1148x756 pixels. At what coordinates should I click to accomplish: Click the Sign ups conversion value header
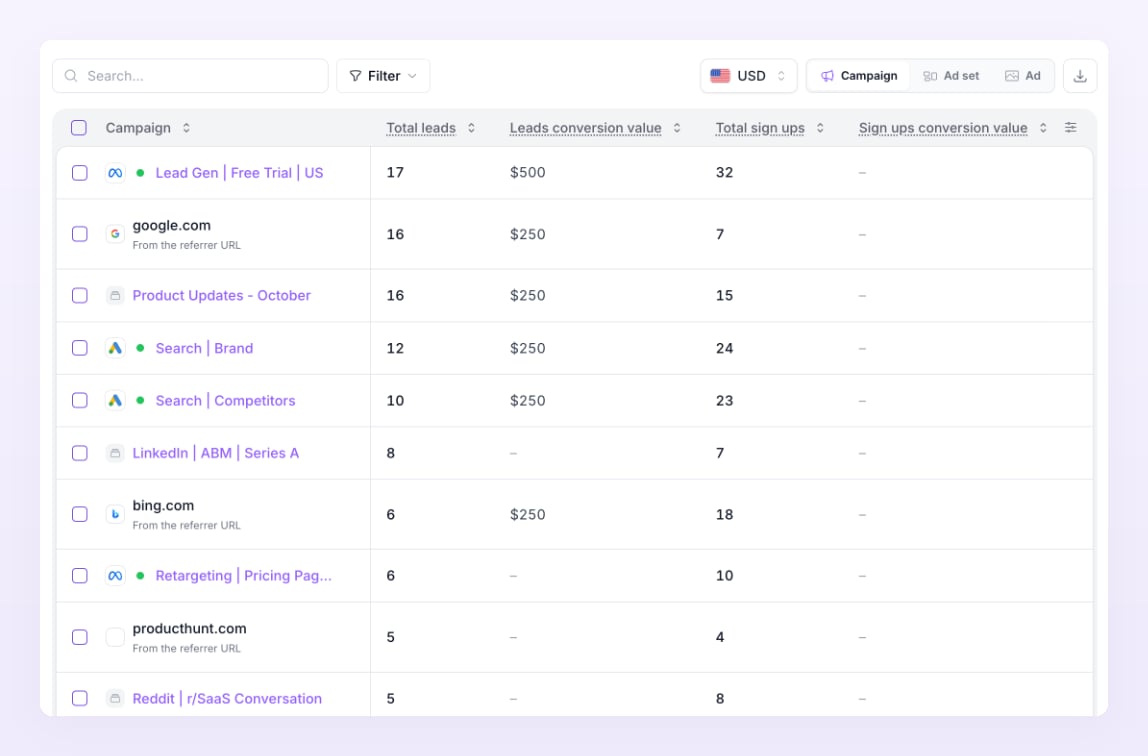click(943, 128)
